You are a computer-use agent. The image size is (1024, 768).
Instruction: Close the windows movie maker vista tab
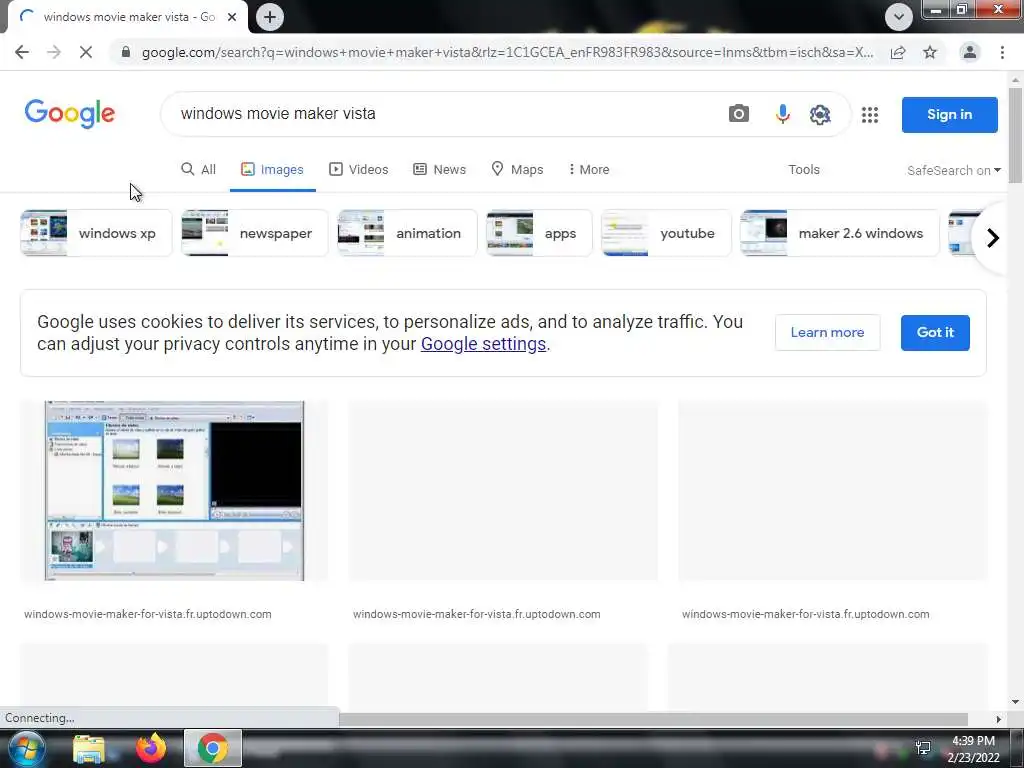pos(232,17)
